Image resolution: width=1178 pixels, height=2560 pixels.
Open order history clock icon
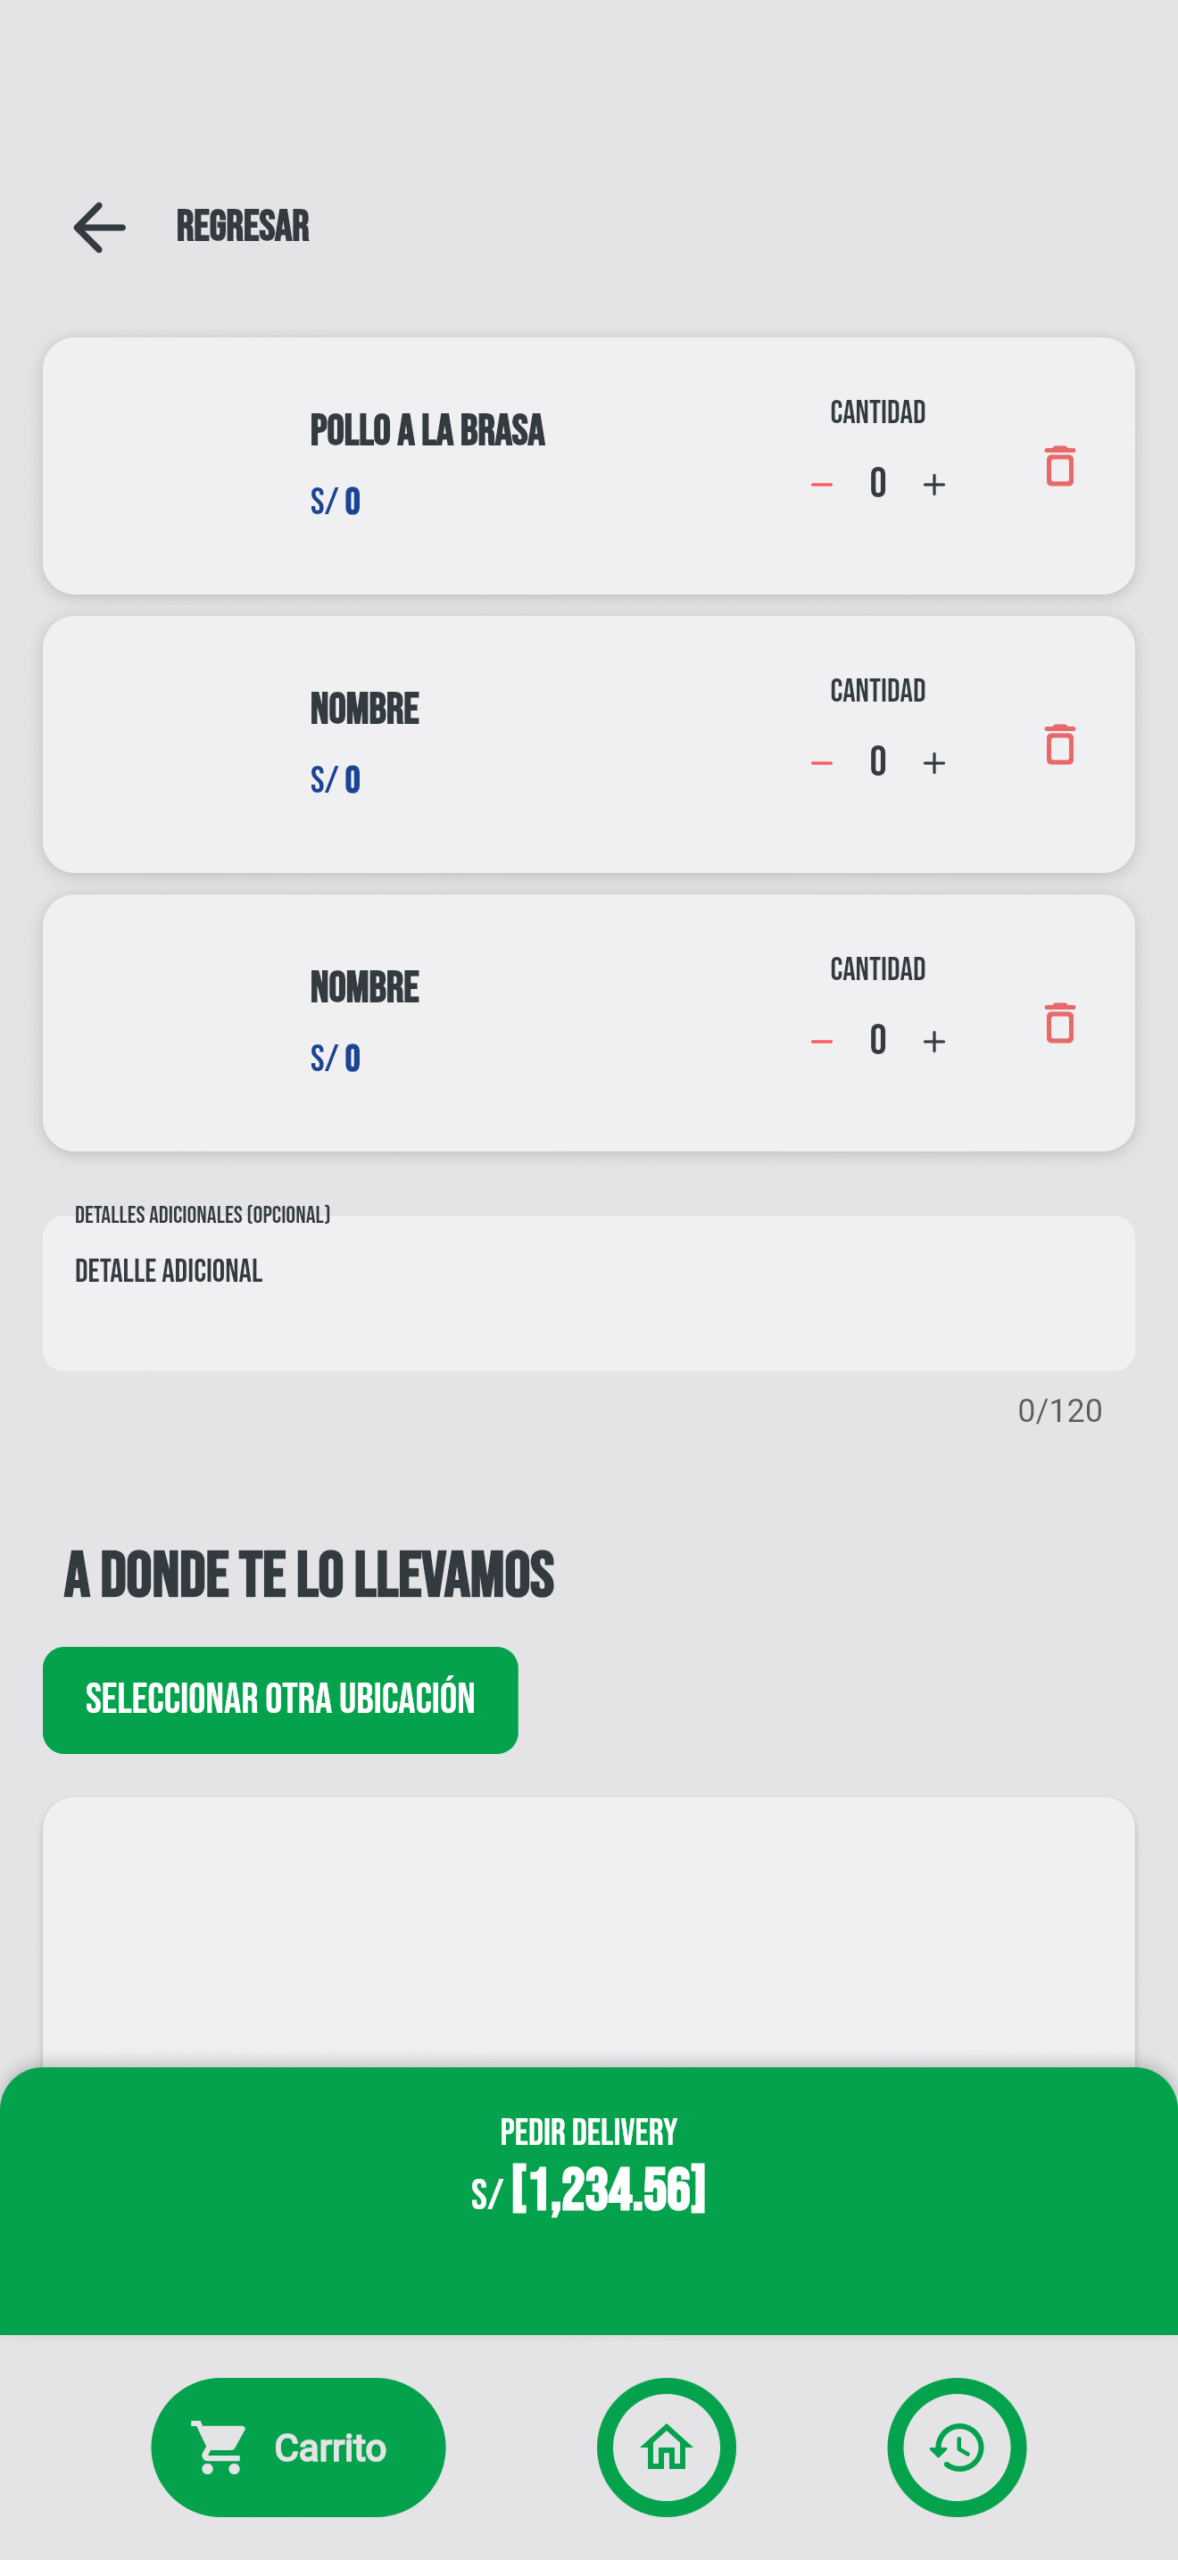(956, 2447)
